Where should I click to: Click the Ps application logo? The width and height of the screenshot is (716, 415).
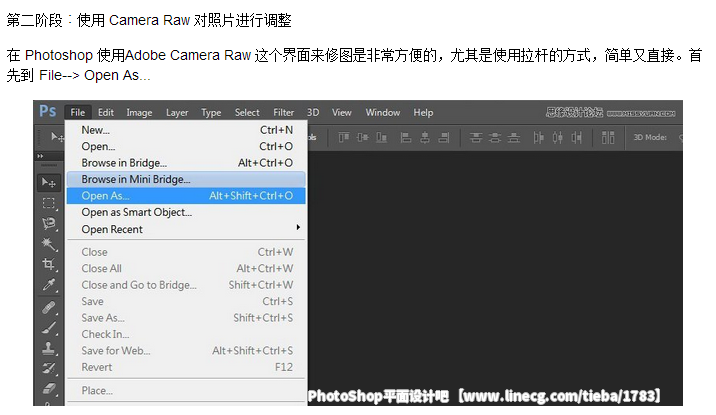pos(47,111)
